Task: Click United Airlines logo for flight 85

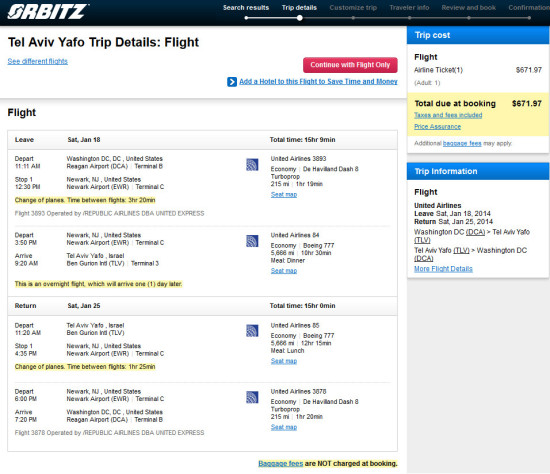Action: 252,331
